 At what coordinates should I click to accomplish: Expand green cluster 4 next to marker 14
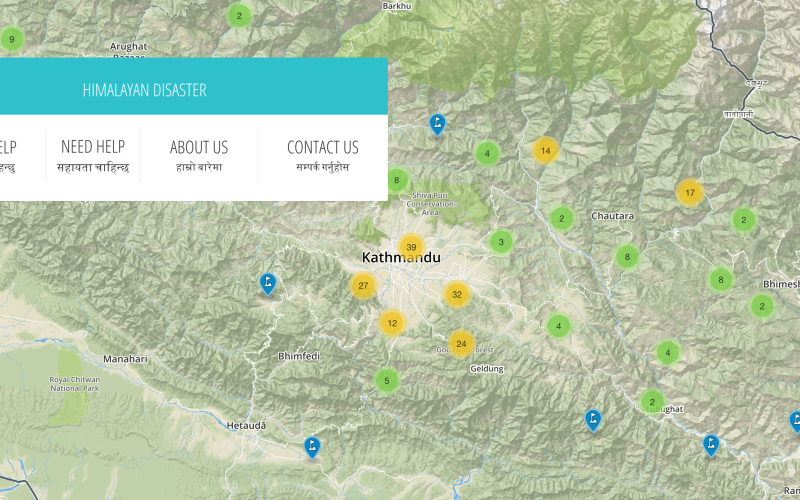(487, 153)
